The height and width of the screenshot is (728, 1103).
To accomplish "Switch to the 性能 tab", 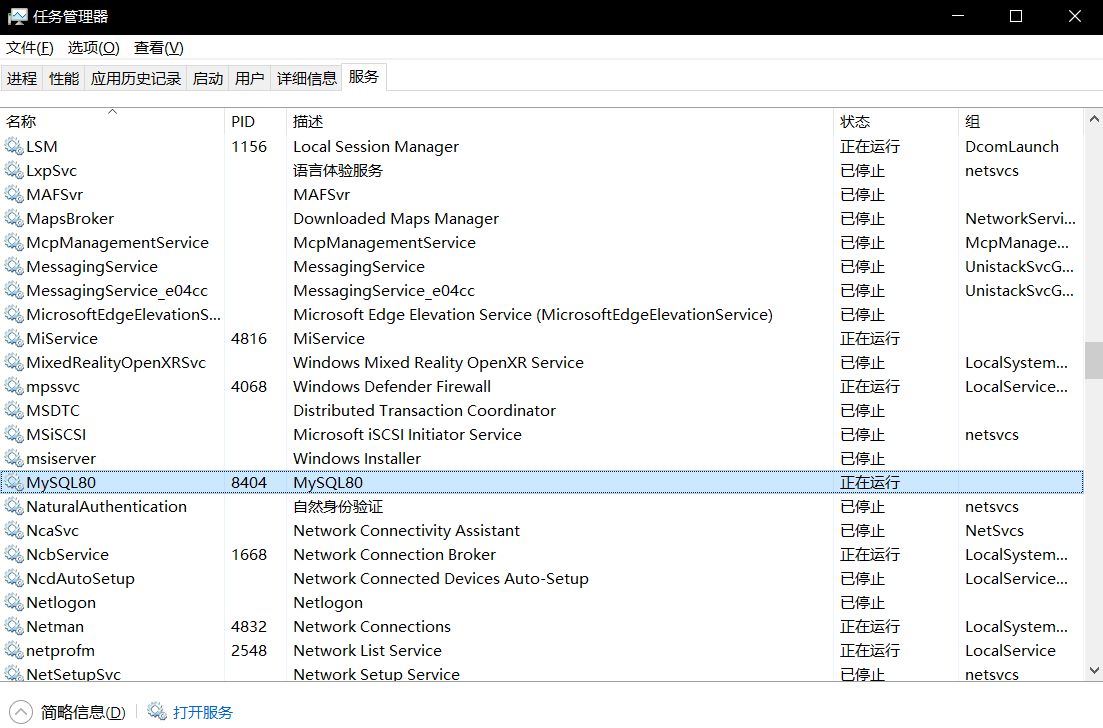I will tap(64, 78).
